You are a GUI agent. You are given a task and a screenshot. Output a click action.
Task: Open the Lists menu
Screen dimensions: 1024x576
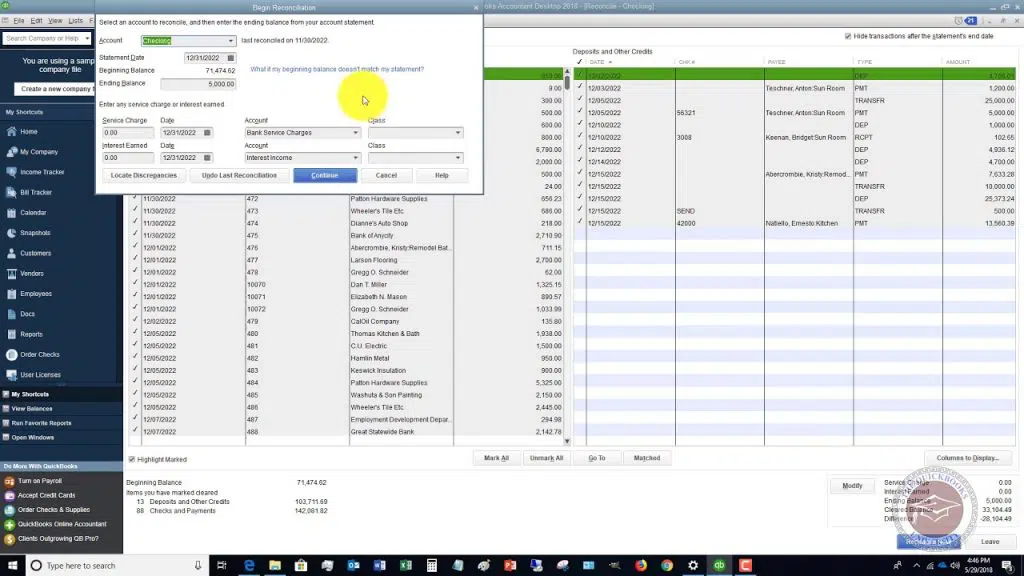pyautogui.click(x=76, y=21)
